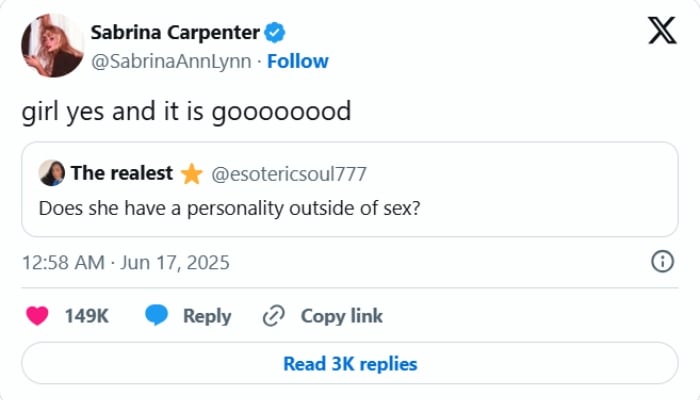Screen dimensions: 700x400
Task: Follow Sabrina Carpenter
Action: click(299, 61)
